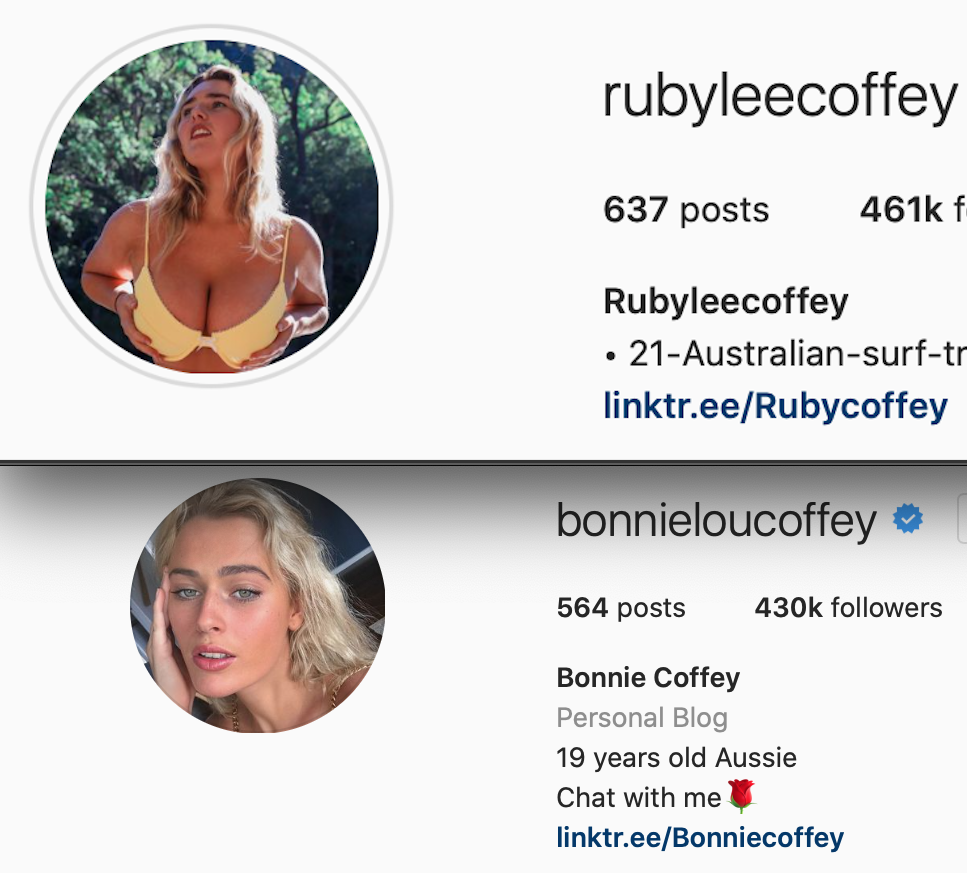The image size is (967, 873).
Task: Click the rubyleecoffey username heading
Action: tap(780, 97)
